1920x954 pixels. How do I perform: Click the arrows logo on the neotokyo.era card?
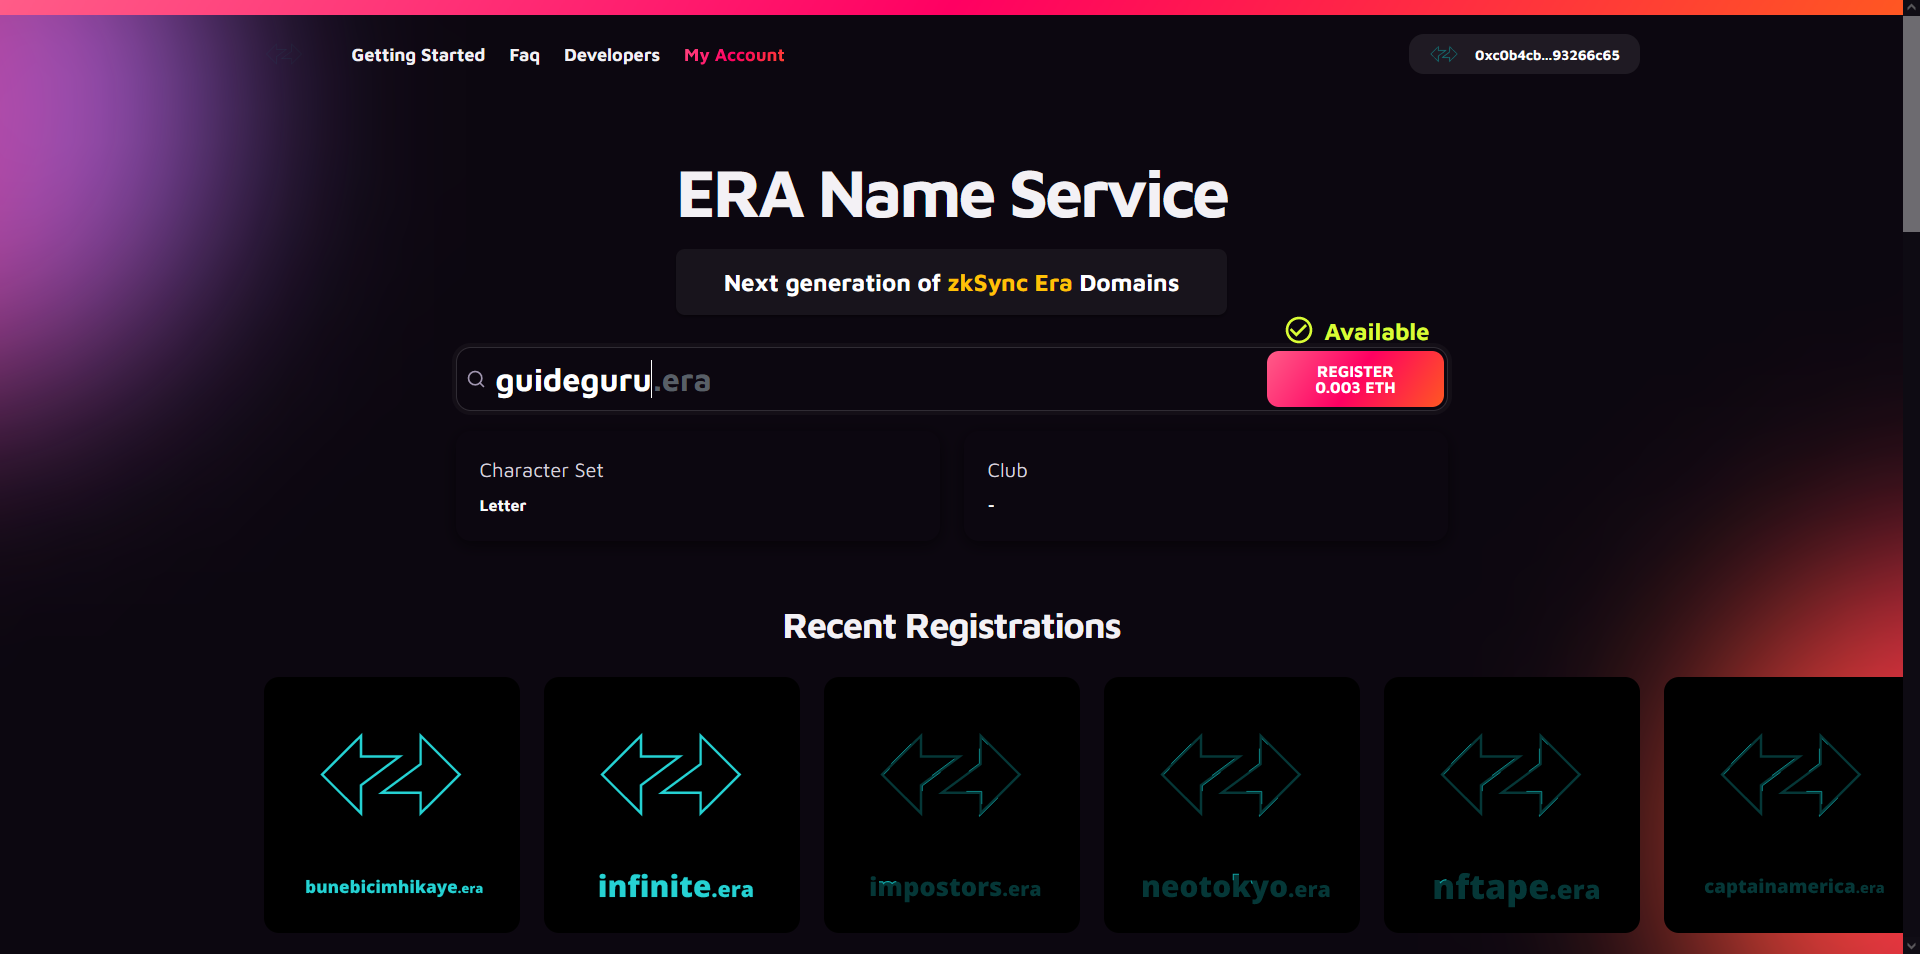(1231, 775)
